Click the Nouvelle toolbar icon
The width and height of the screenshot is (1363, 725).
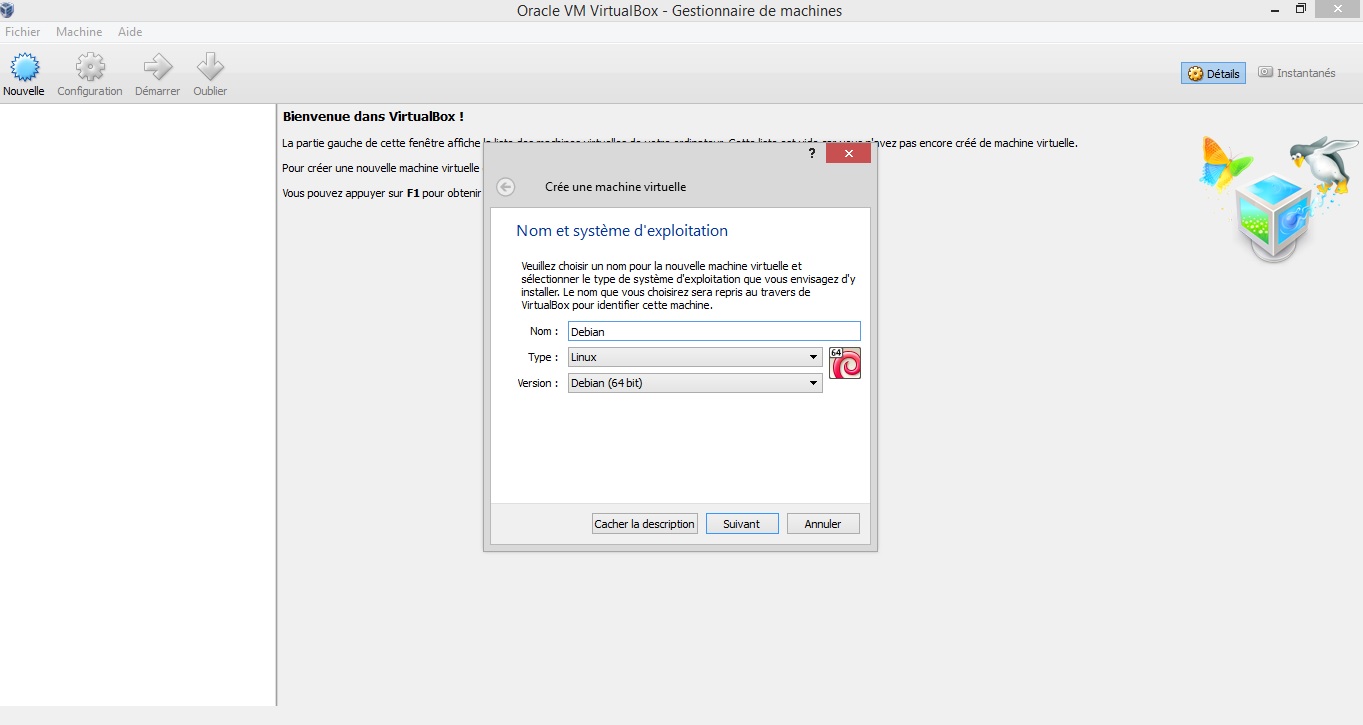coord(24,68)
